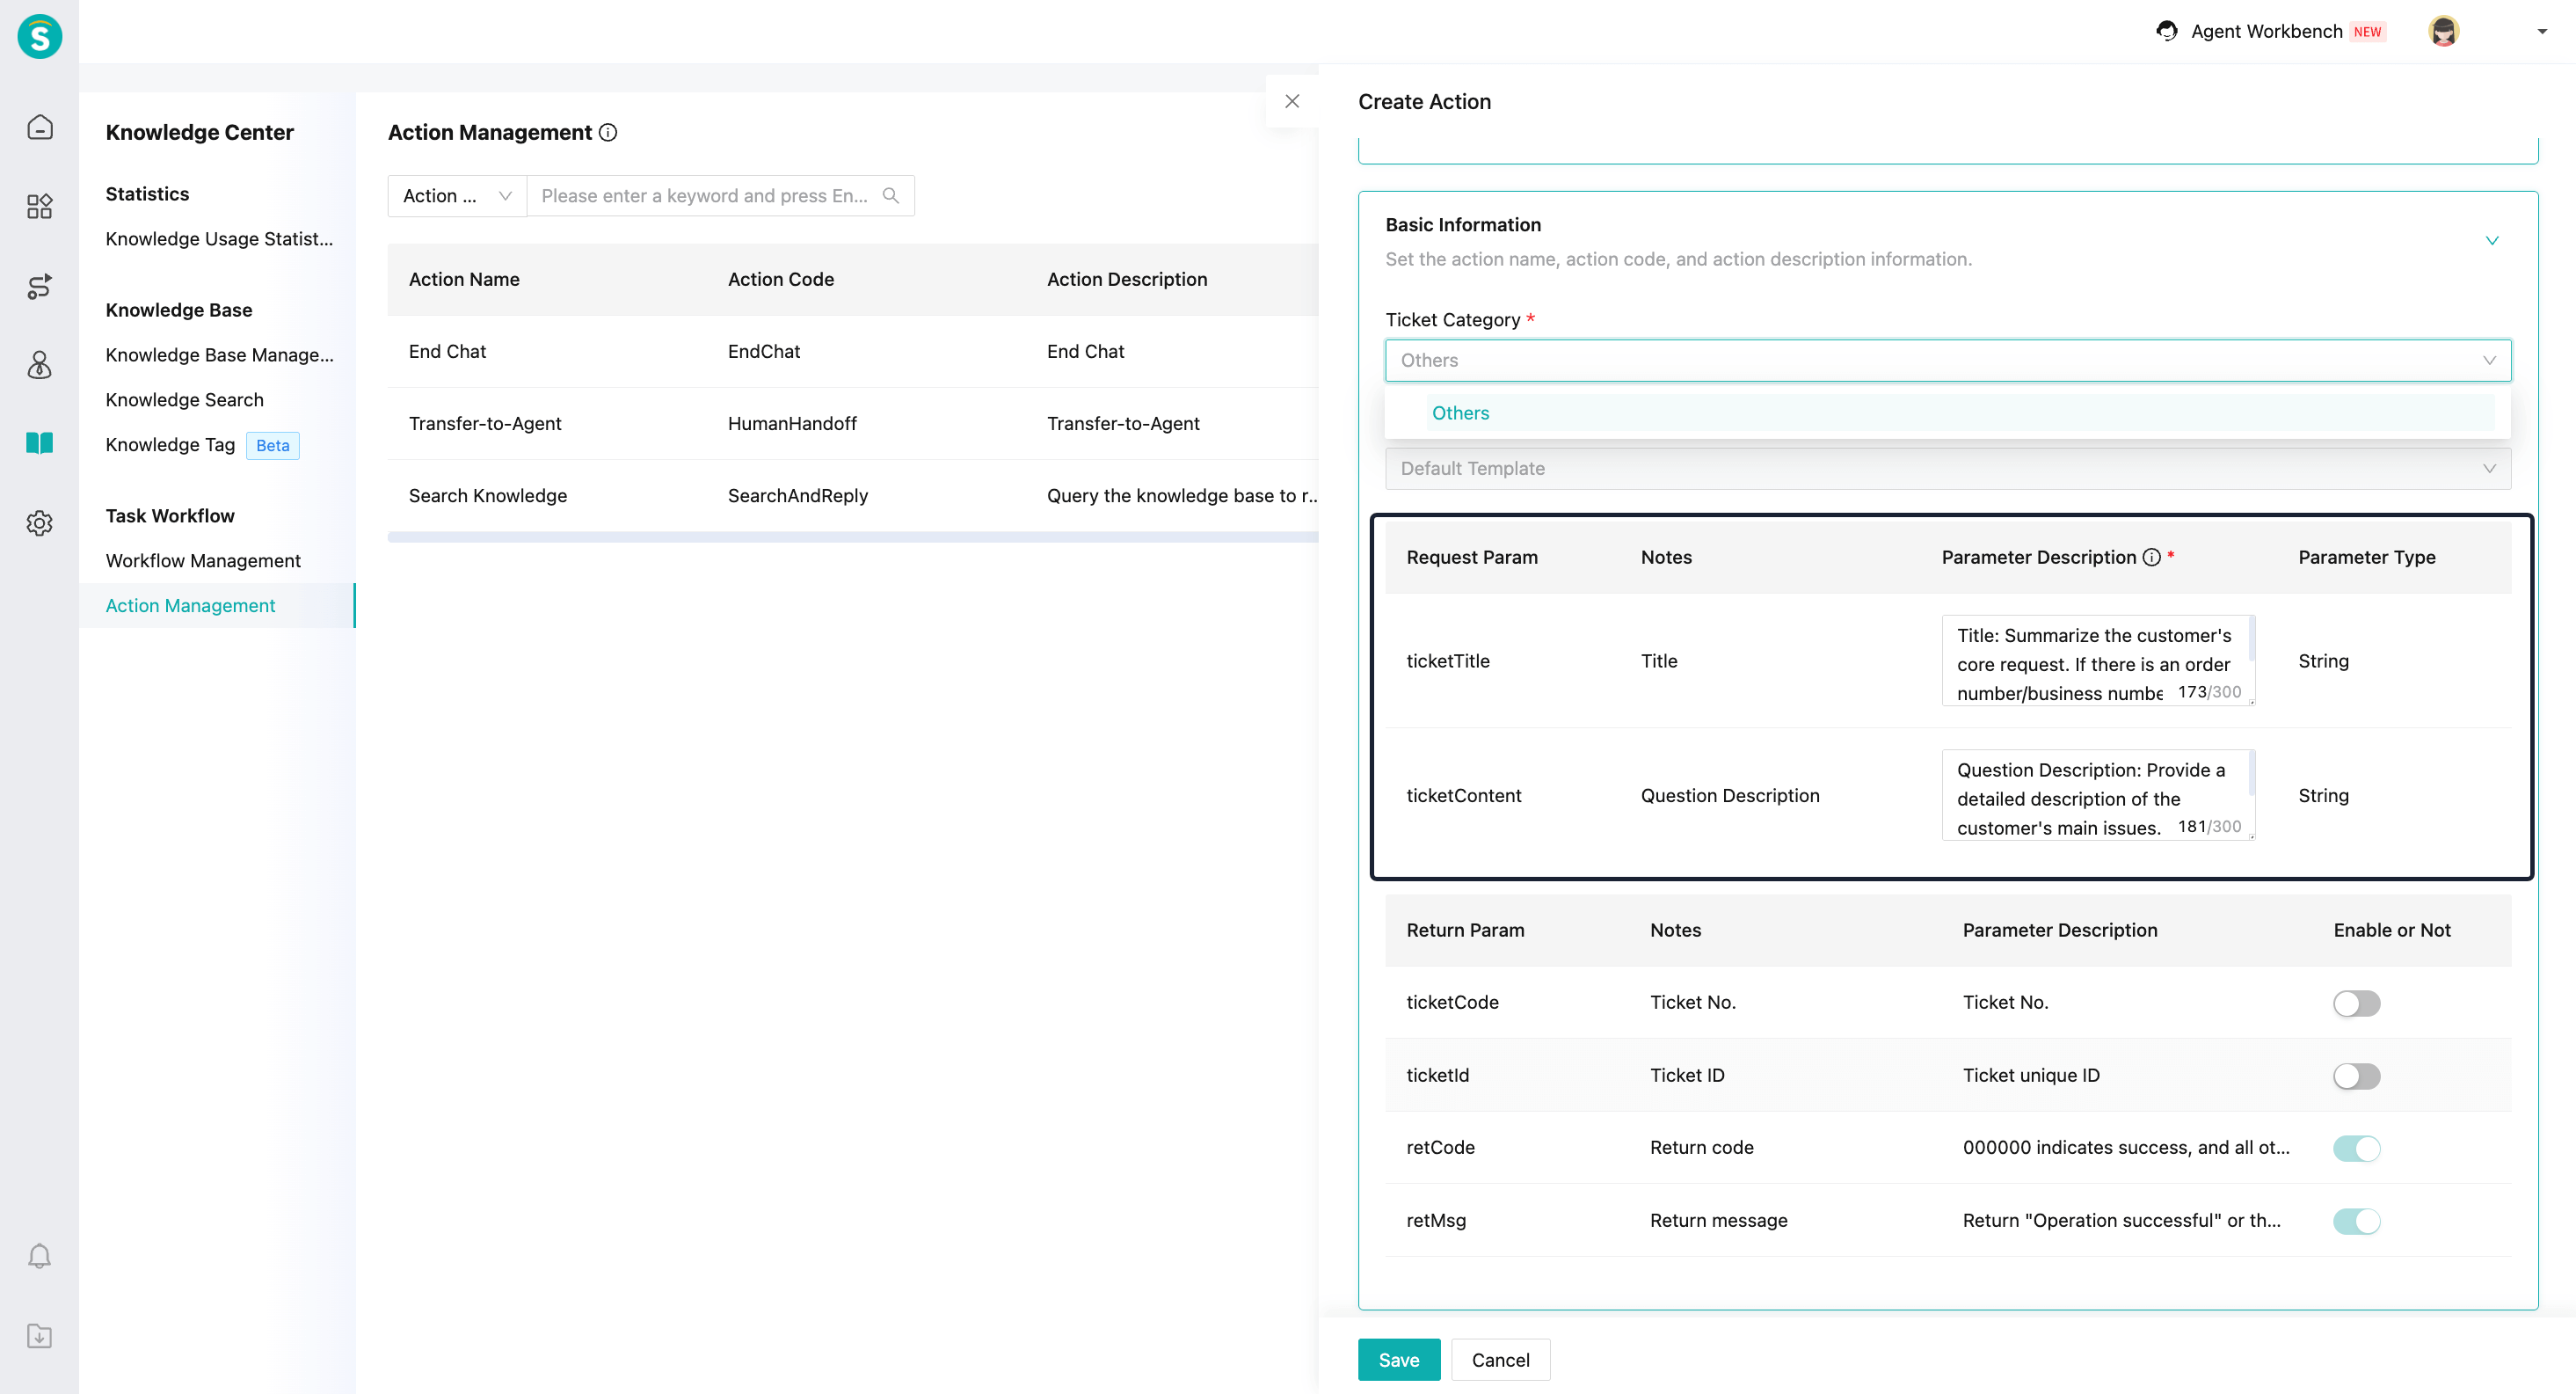Click Parameter Description info icon

click(2151, 558)
